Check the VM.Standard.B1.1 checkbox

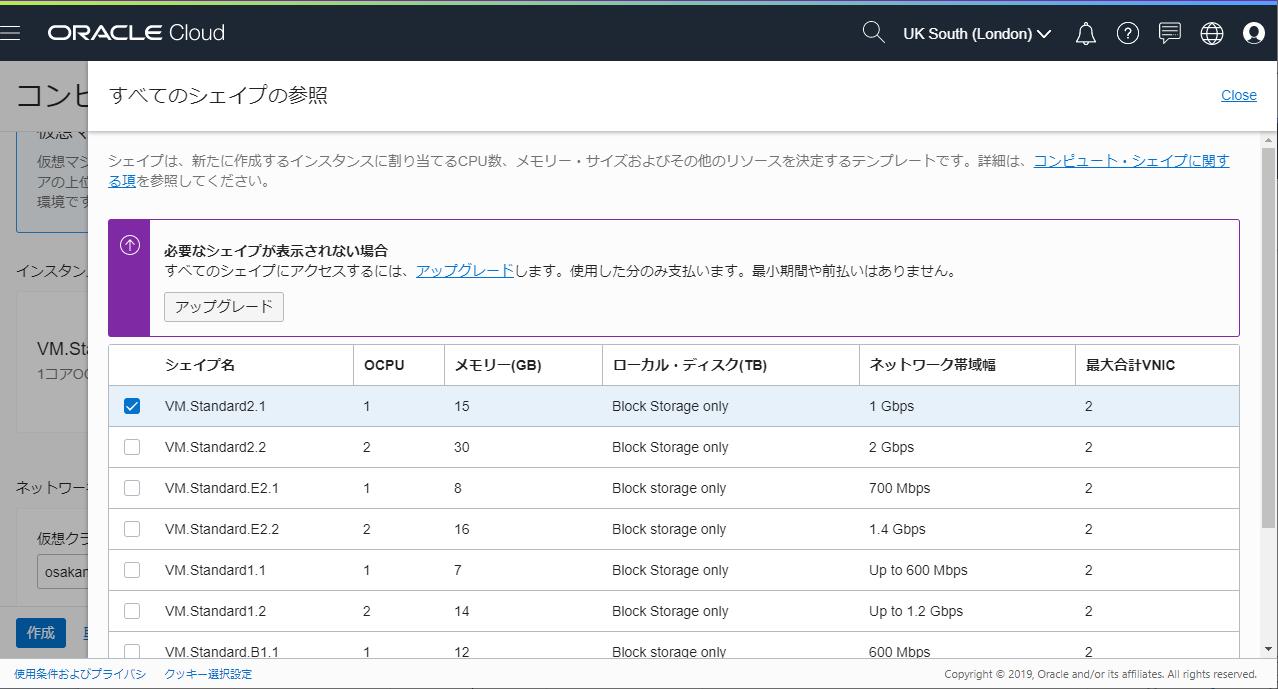pyautogui.click(x=132, y=651)
